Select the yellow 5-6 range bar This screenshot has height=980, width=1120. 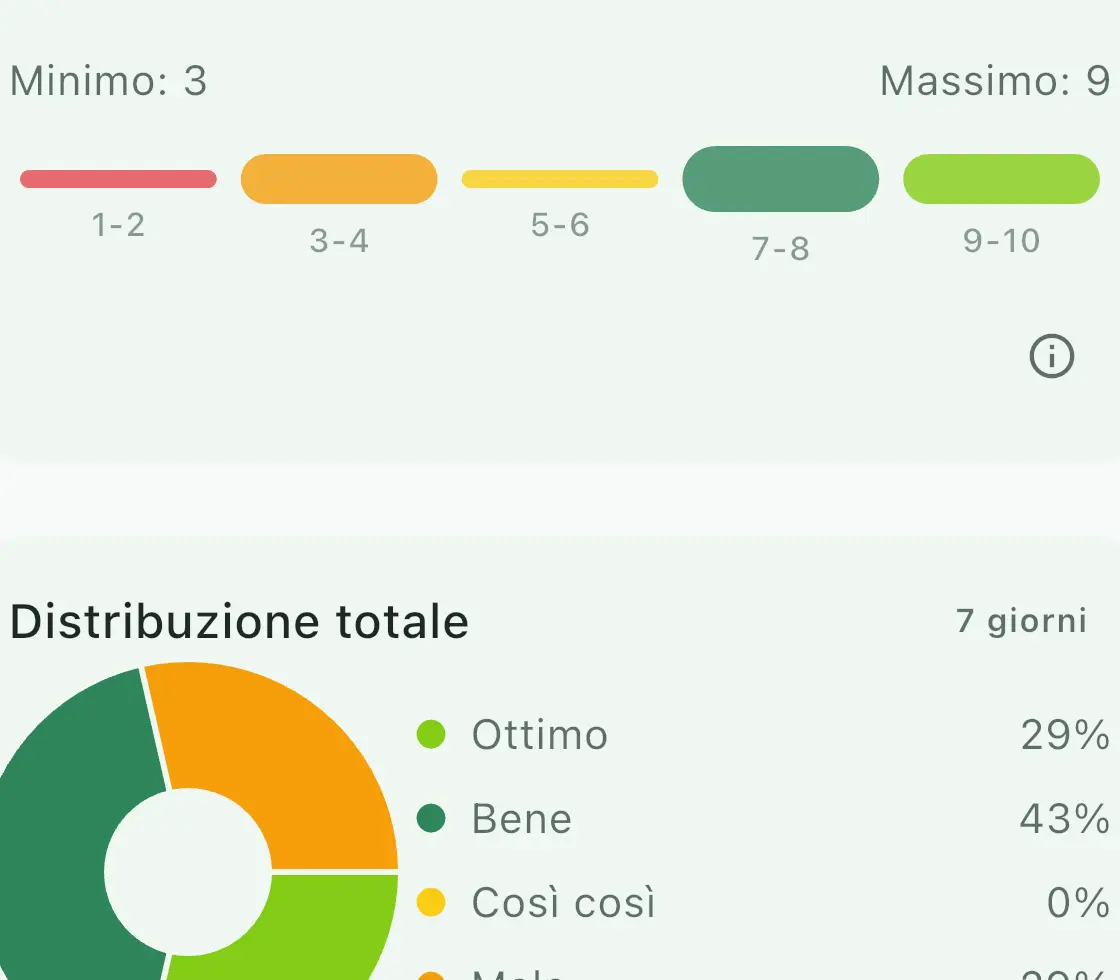coord(560,179)
